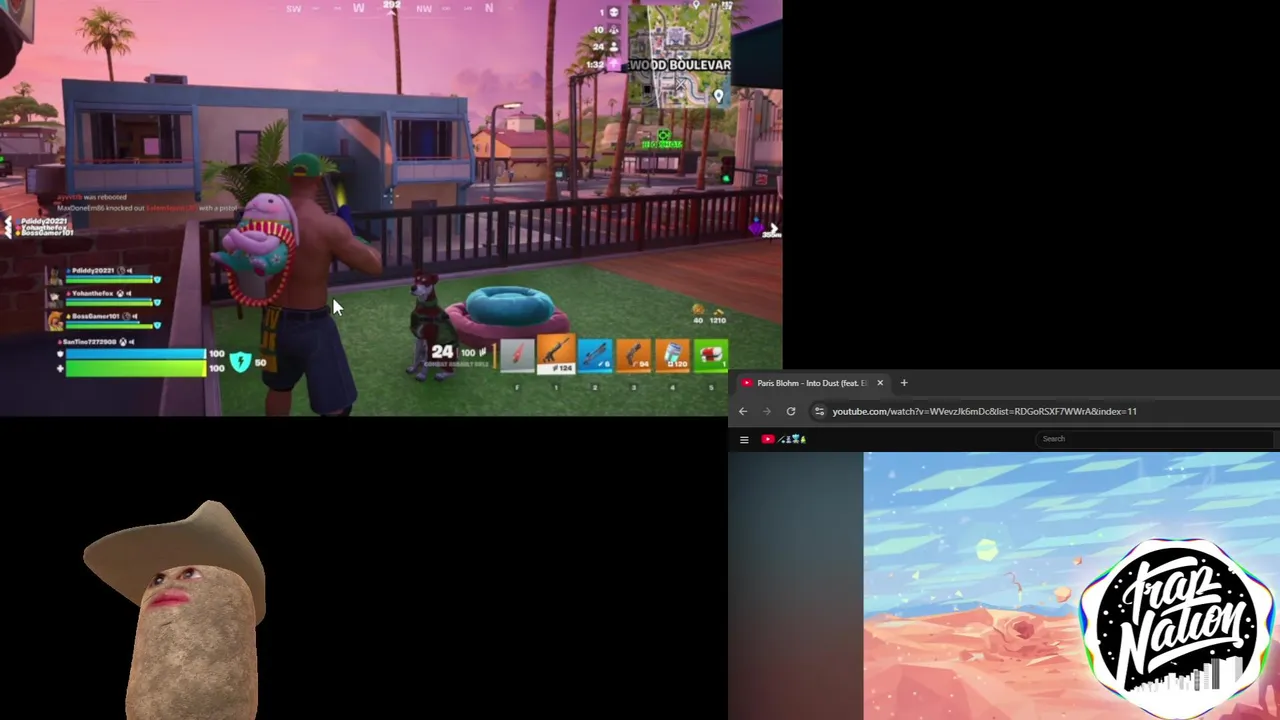The height and width of the screenshot is (720, 1280).
Task: Click the eliminations skull icon
Action: (x=614, y=12)
